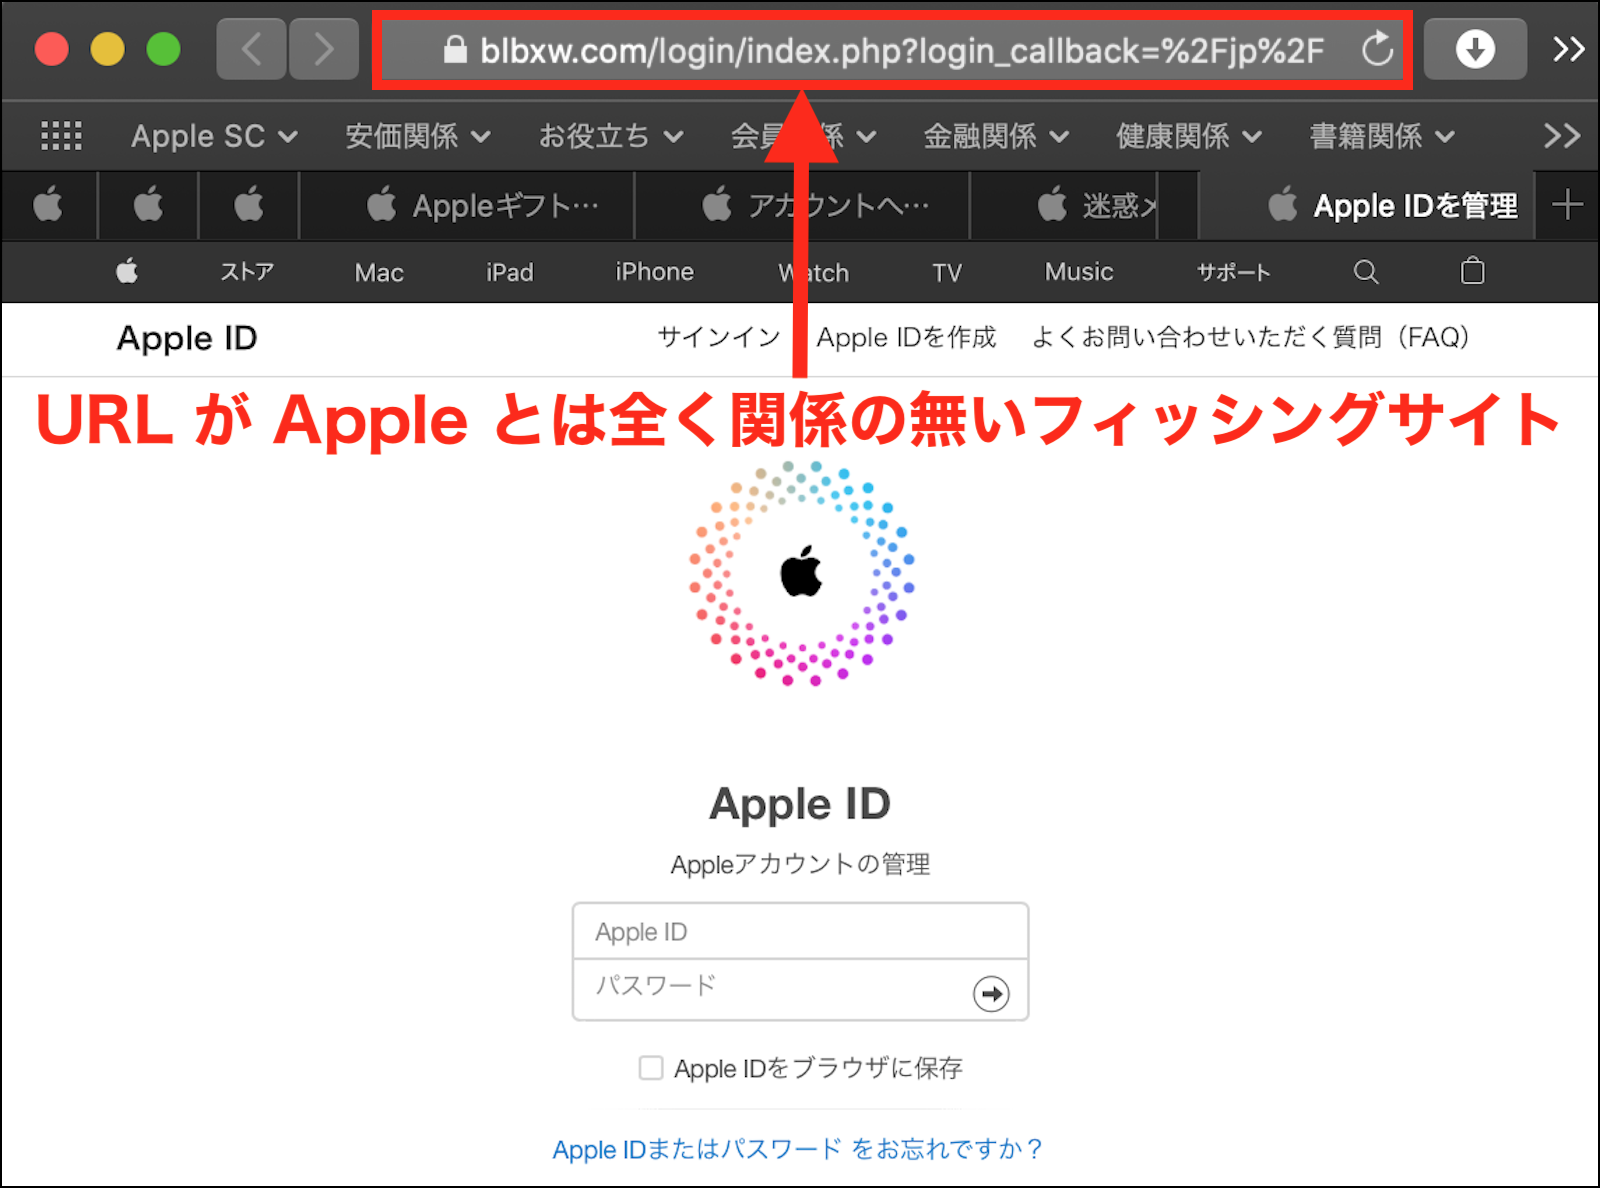
Task: Click the forgot Apple ID or password link
Action: 798,1149
